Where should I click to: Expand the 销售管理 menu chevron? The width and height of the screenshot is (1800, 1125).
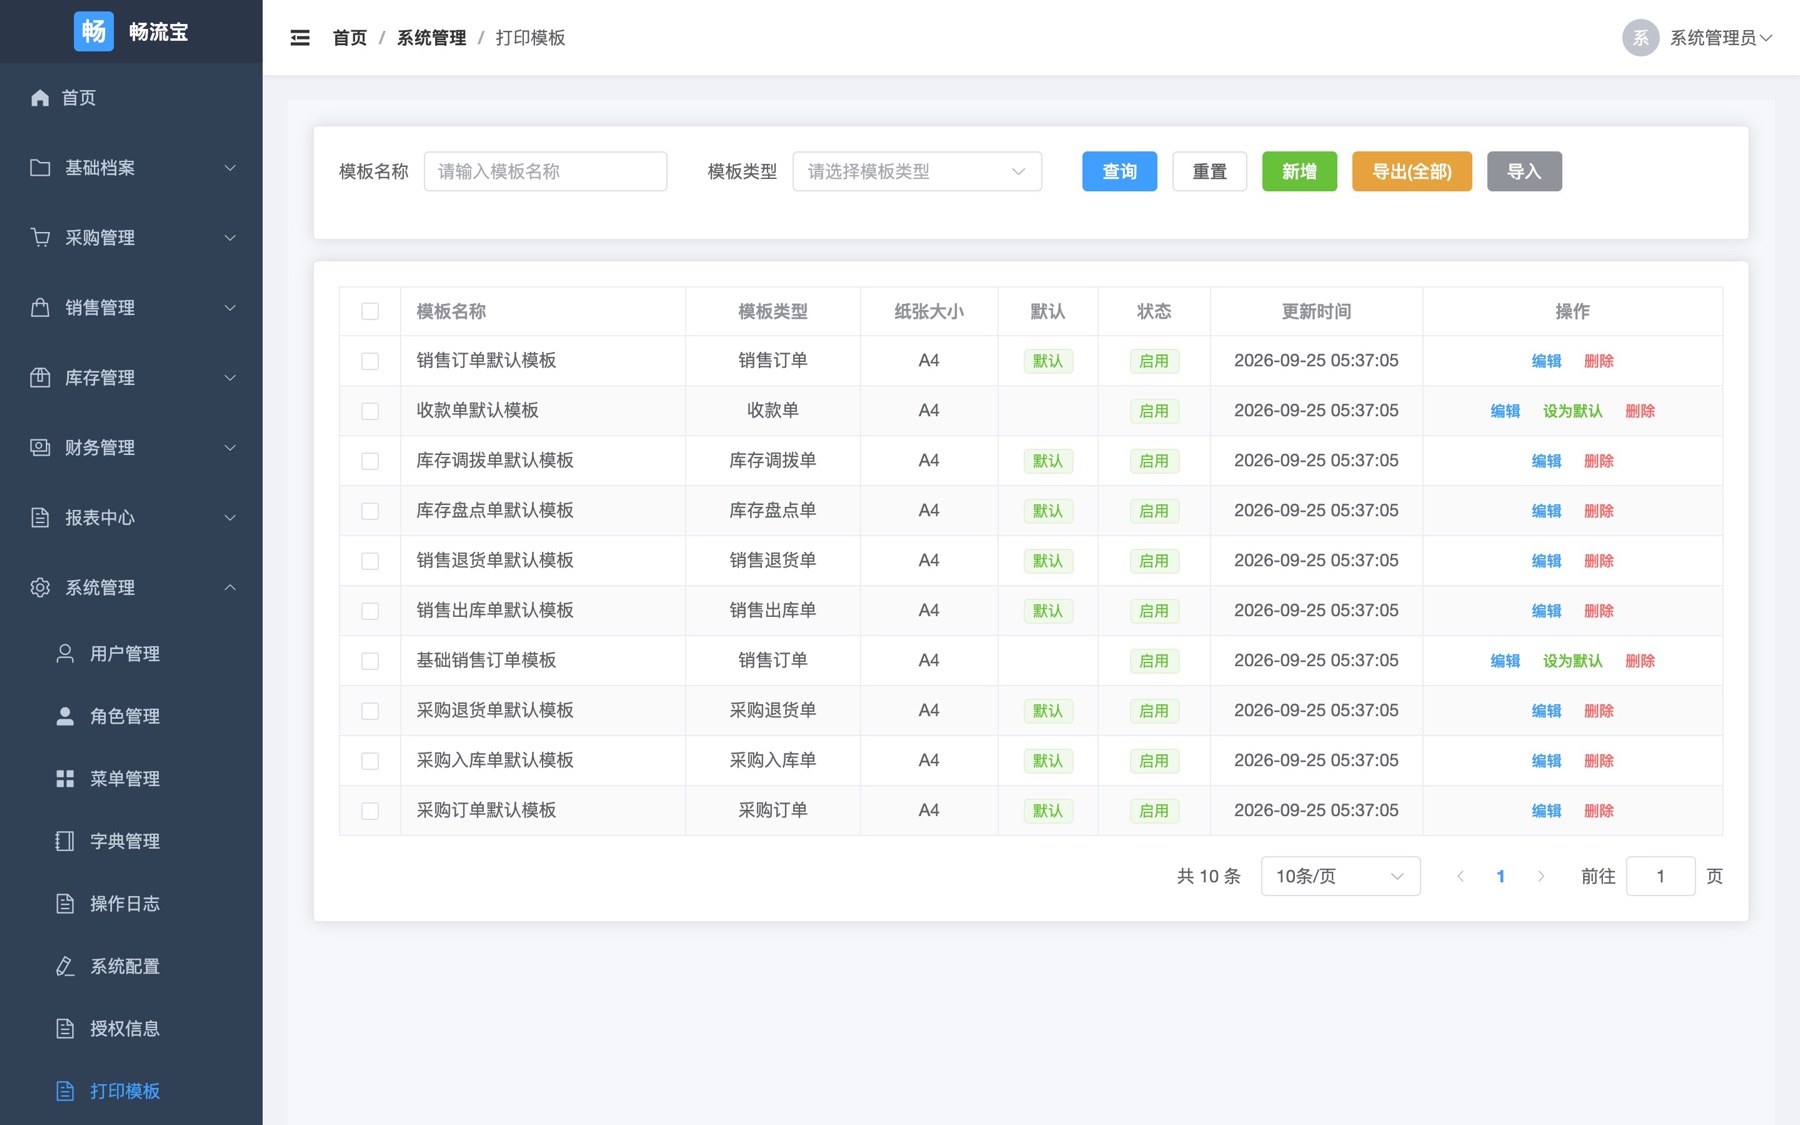pyautogui.click(x=230, y=307)
